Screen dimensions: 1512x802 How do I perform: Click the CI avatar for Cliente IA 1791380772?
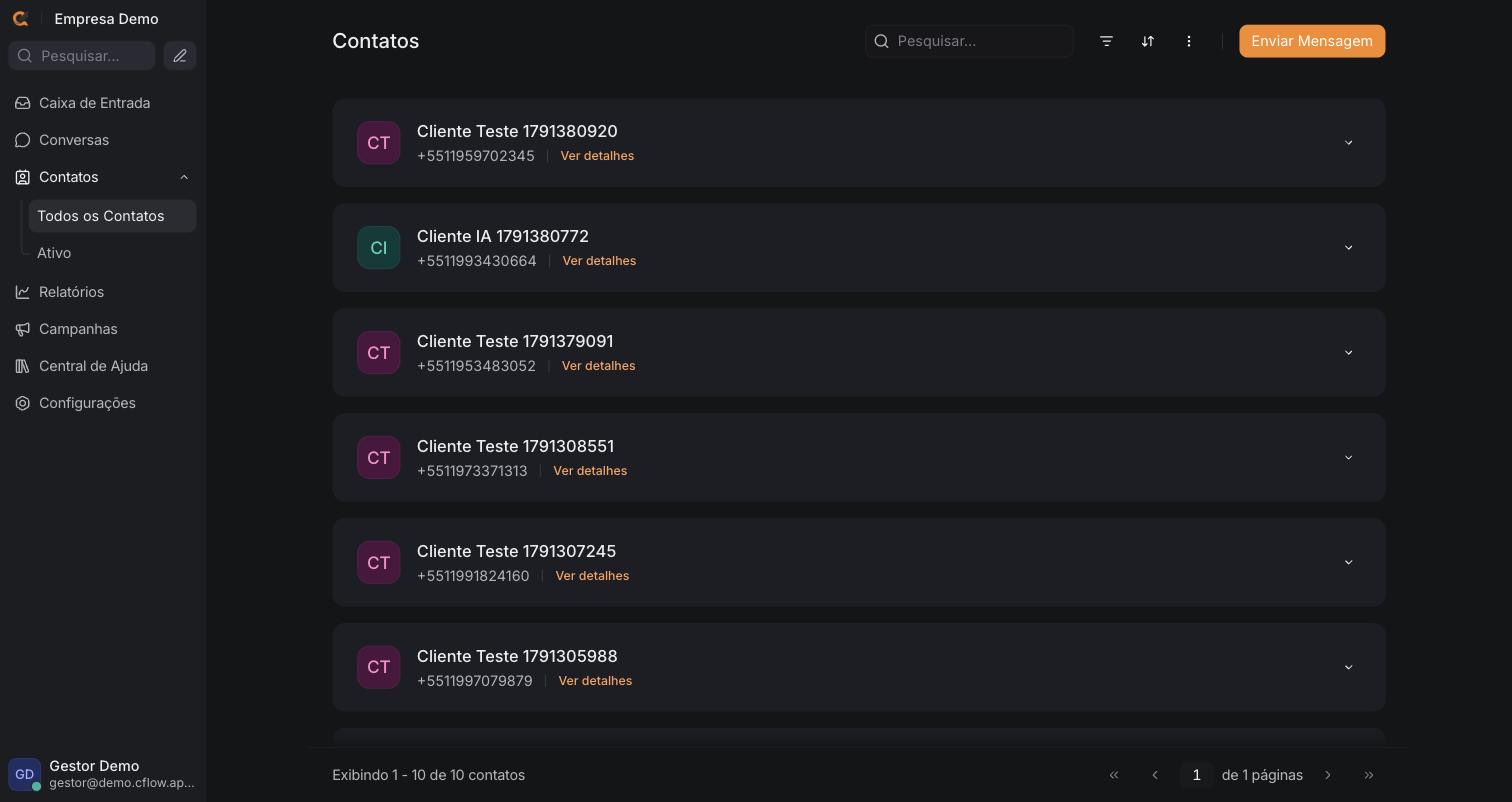point(379,248)
